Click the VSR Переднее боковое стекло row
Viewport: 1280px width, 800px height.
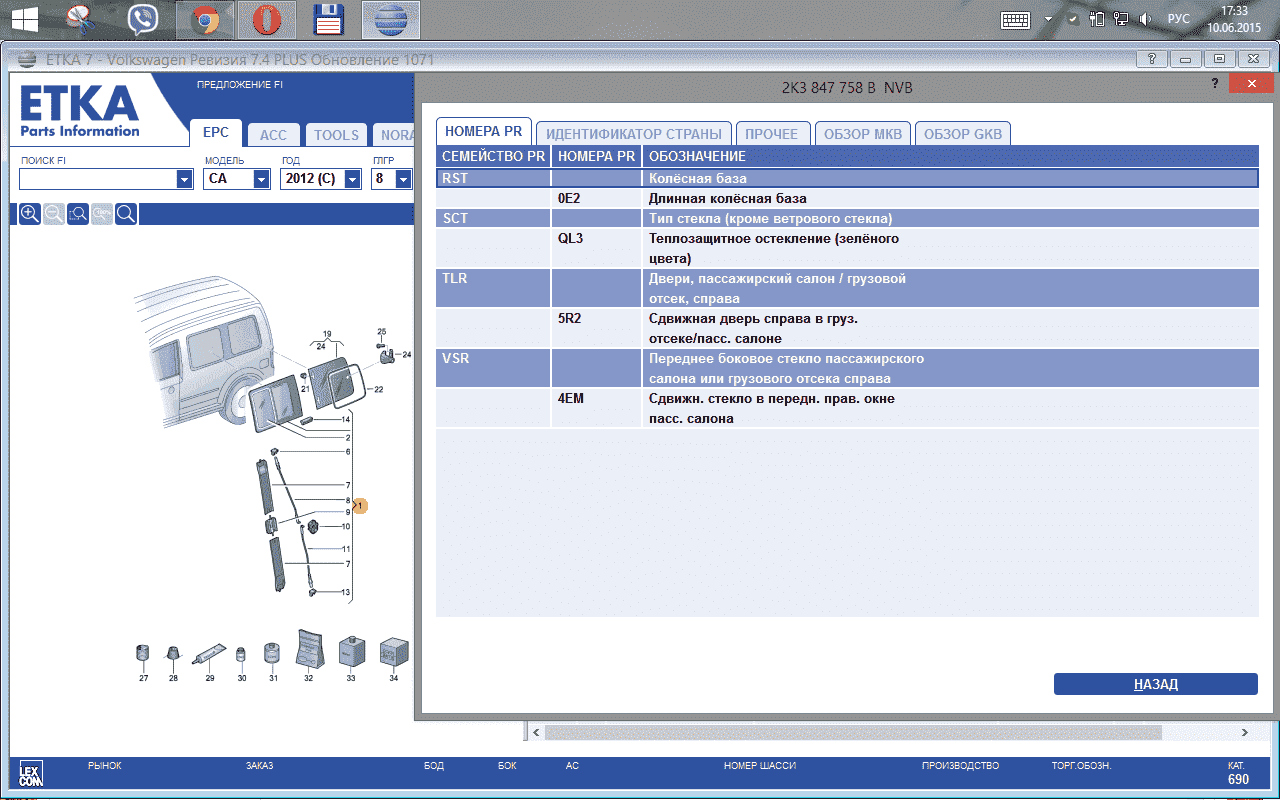[x=847, y=368]
